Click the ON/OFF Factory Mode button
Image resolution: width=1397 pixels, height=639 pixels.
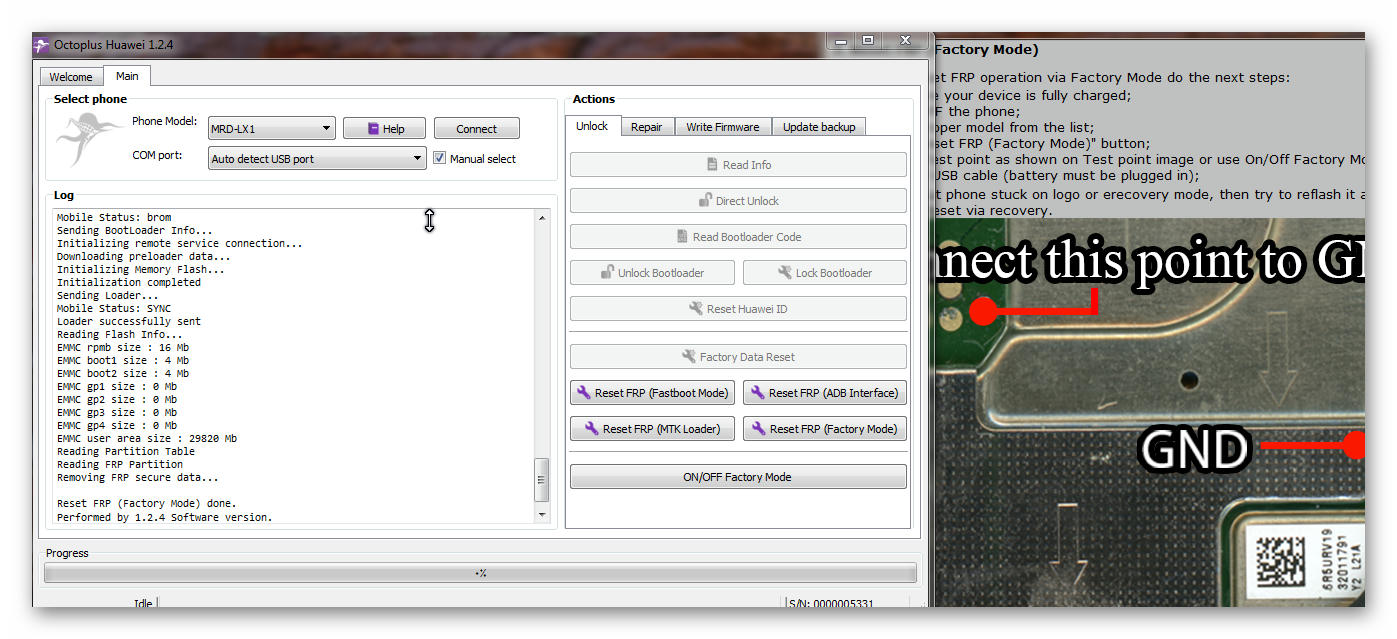pos(738,477)
